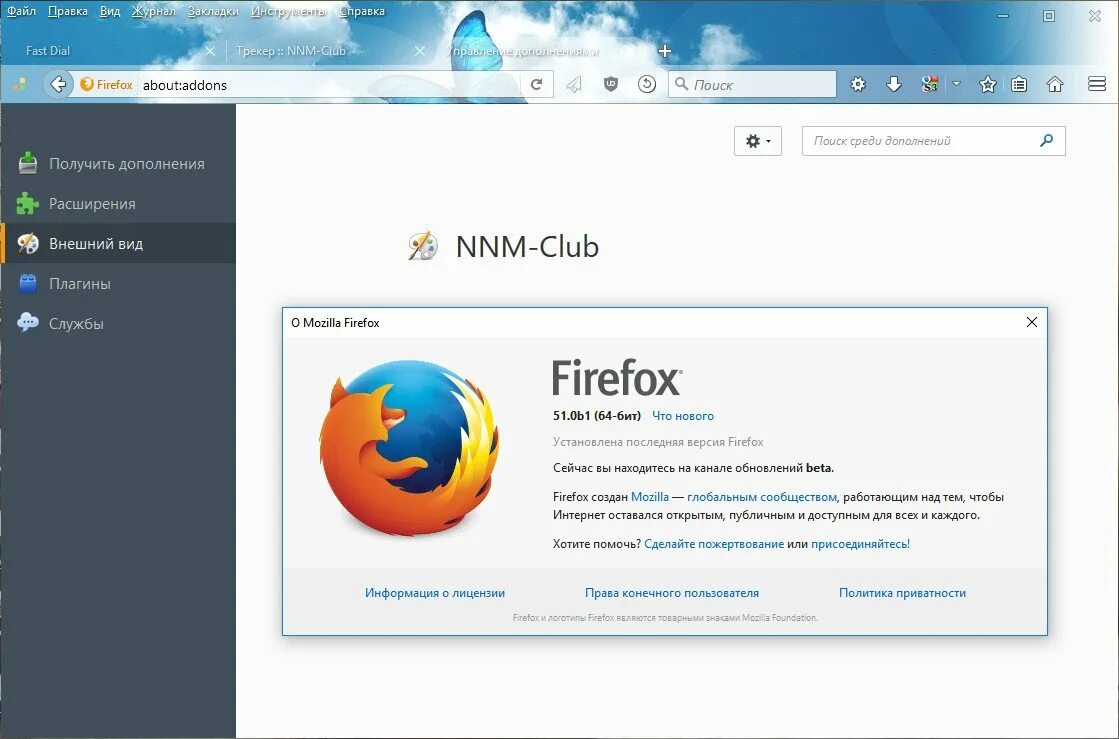This screenshot has height=739, width=1119.
Task: Follow the Mozilla link
Action: (649, 496)
